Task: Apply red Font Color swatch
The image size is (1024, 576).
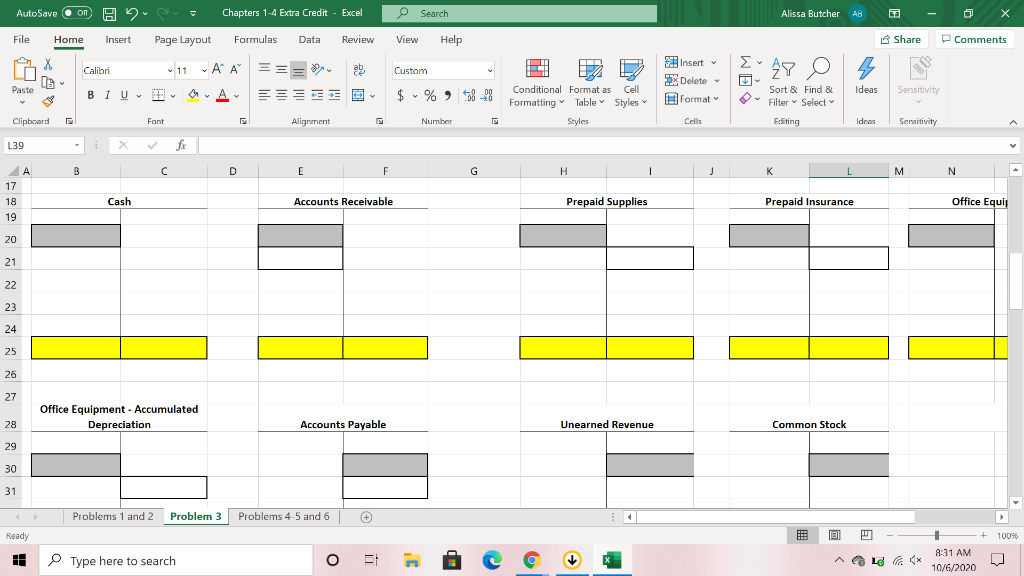Action: click(223, 95)
